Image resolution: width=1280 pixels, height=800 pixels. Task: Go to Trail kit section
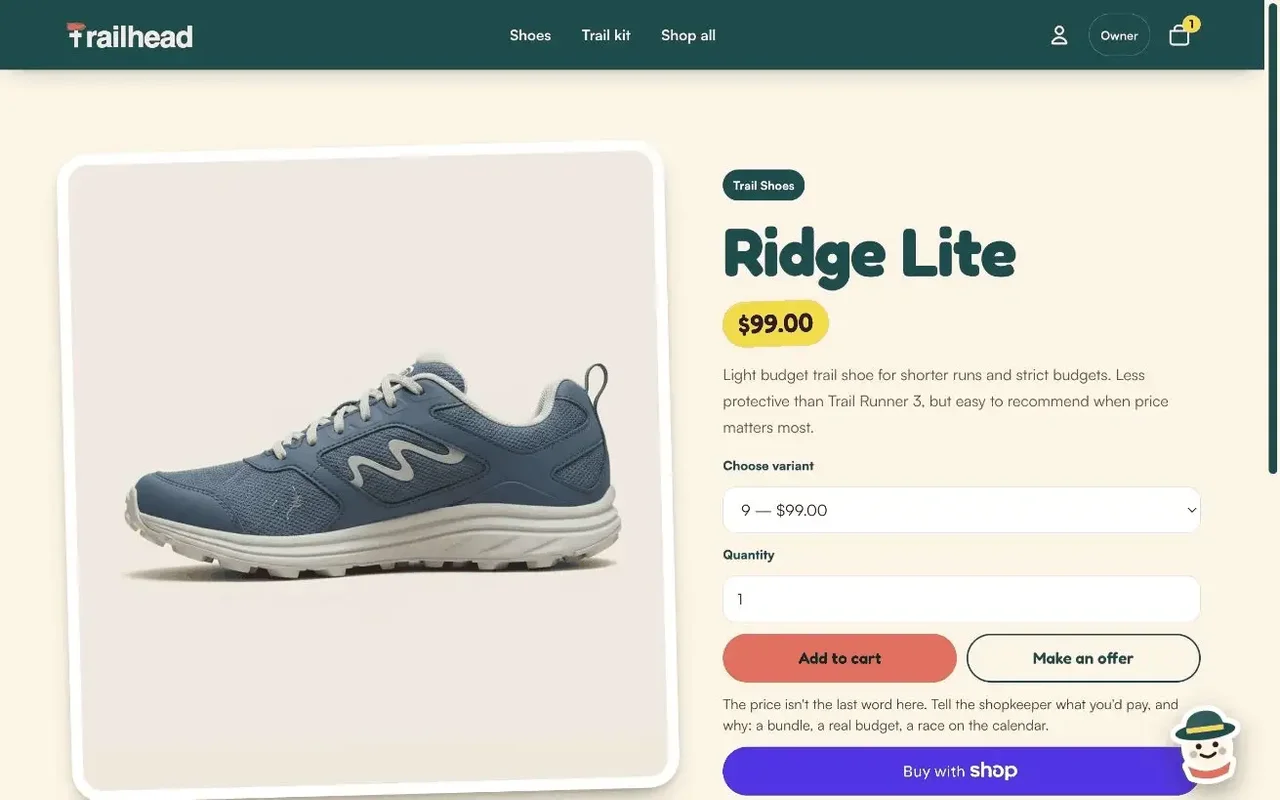coord(606,35)
